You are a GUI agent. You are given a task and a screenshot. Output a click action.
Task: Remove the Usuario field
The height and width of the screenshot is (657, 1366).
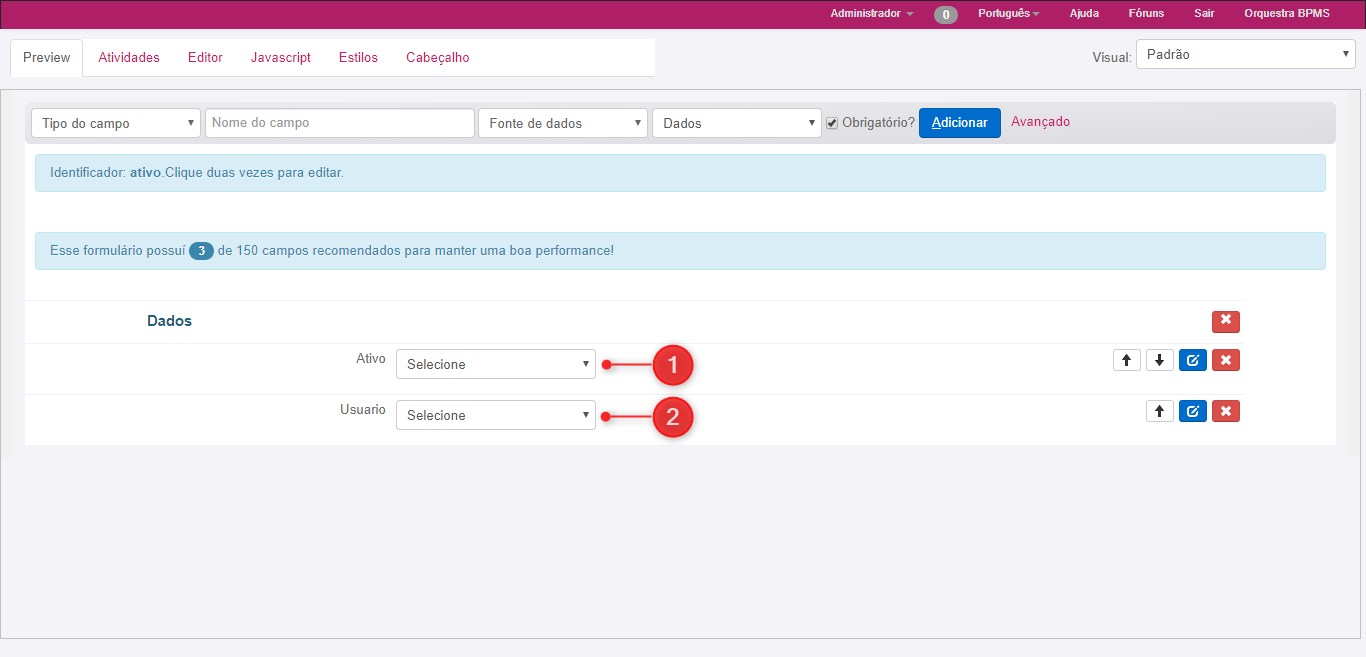tap(1225, 411)
